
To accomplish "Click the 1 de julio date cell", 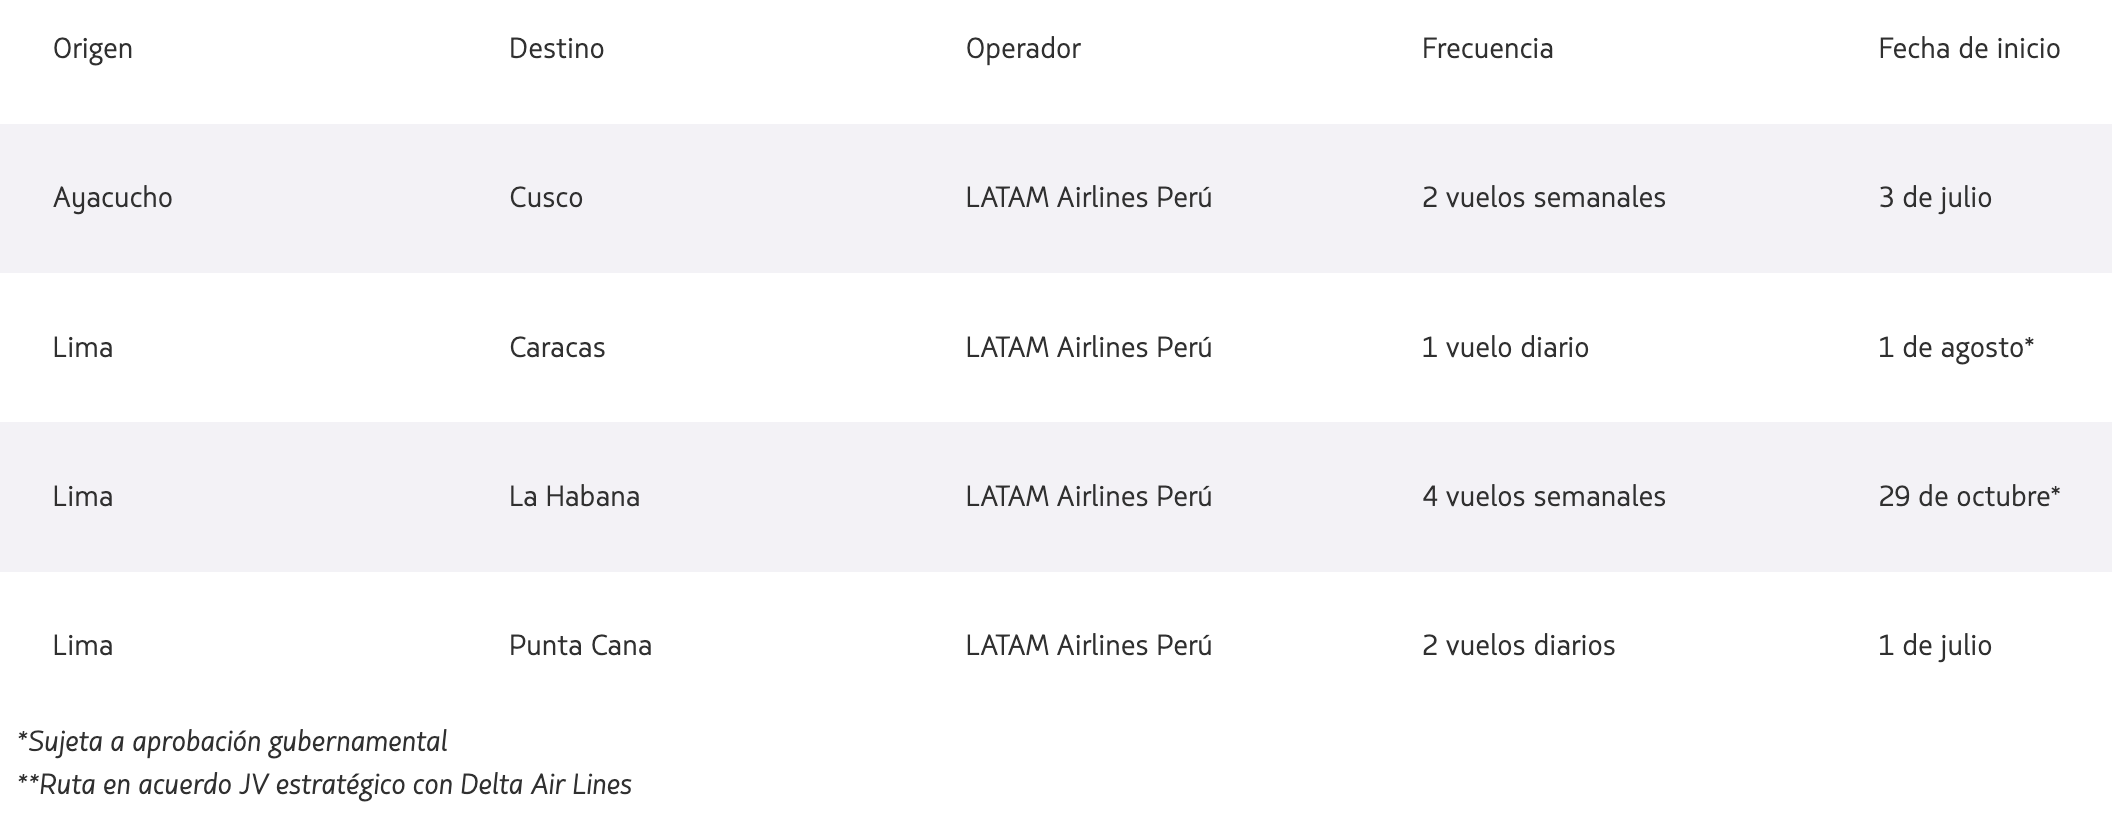I will tap(1935, 646).
